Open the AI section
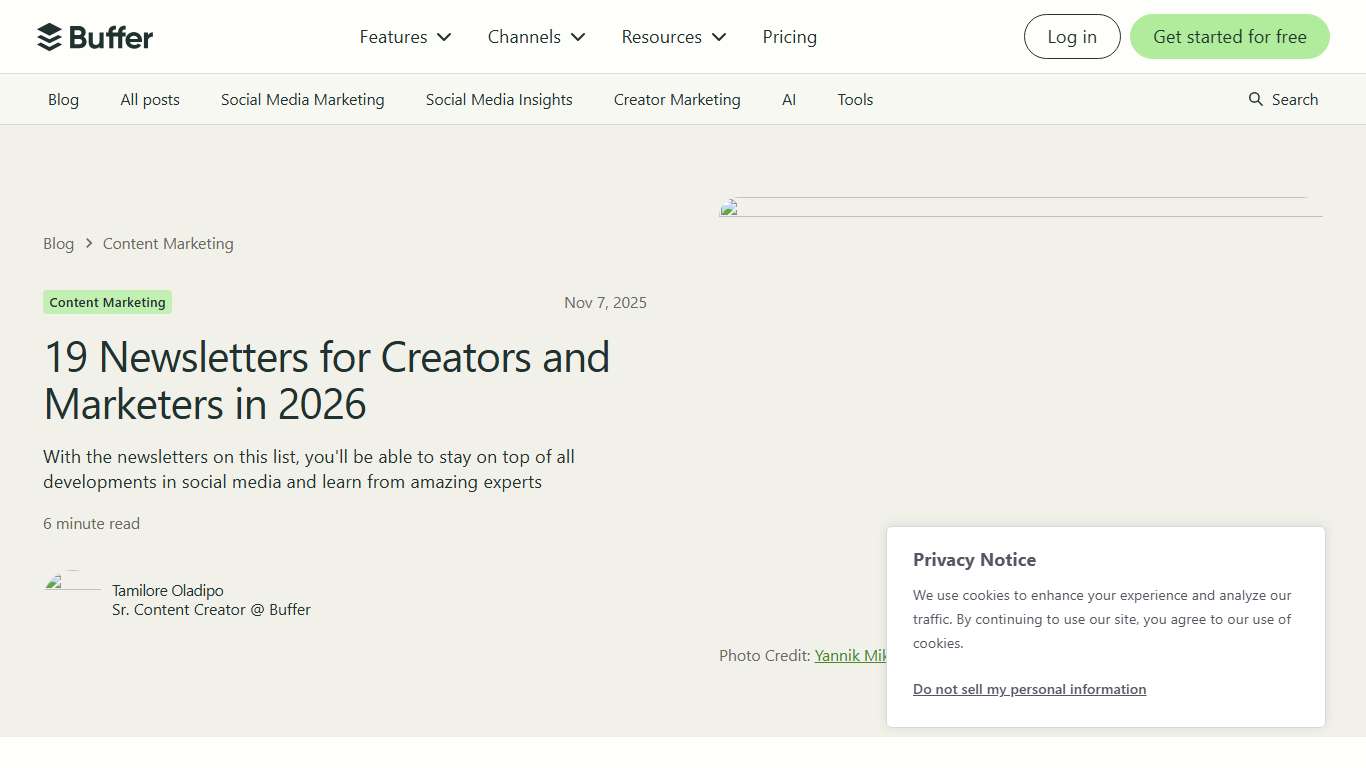Image resolution: width=1366 pixels, height=768 pixels. pos(789,99)
